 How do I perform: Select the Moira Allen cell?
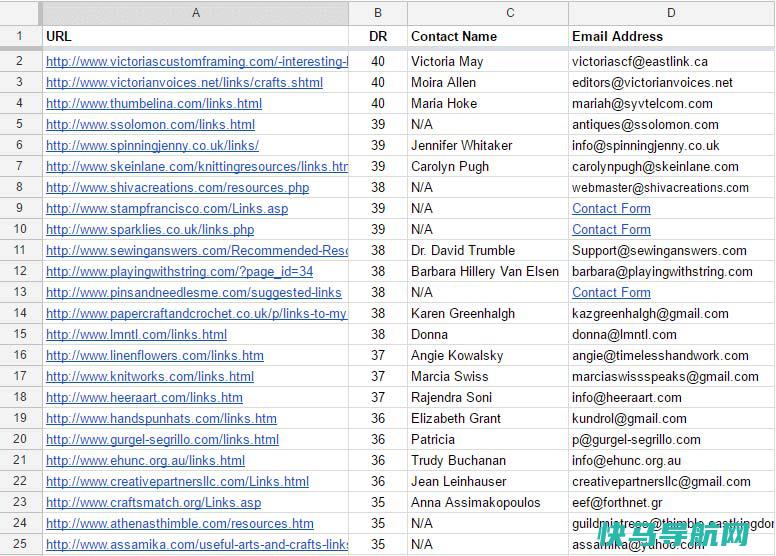(488, 83)
